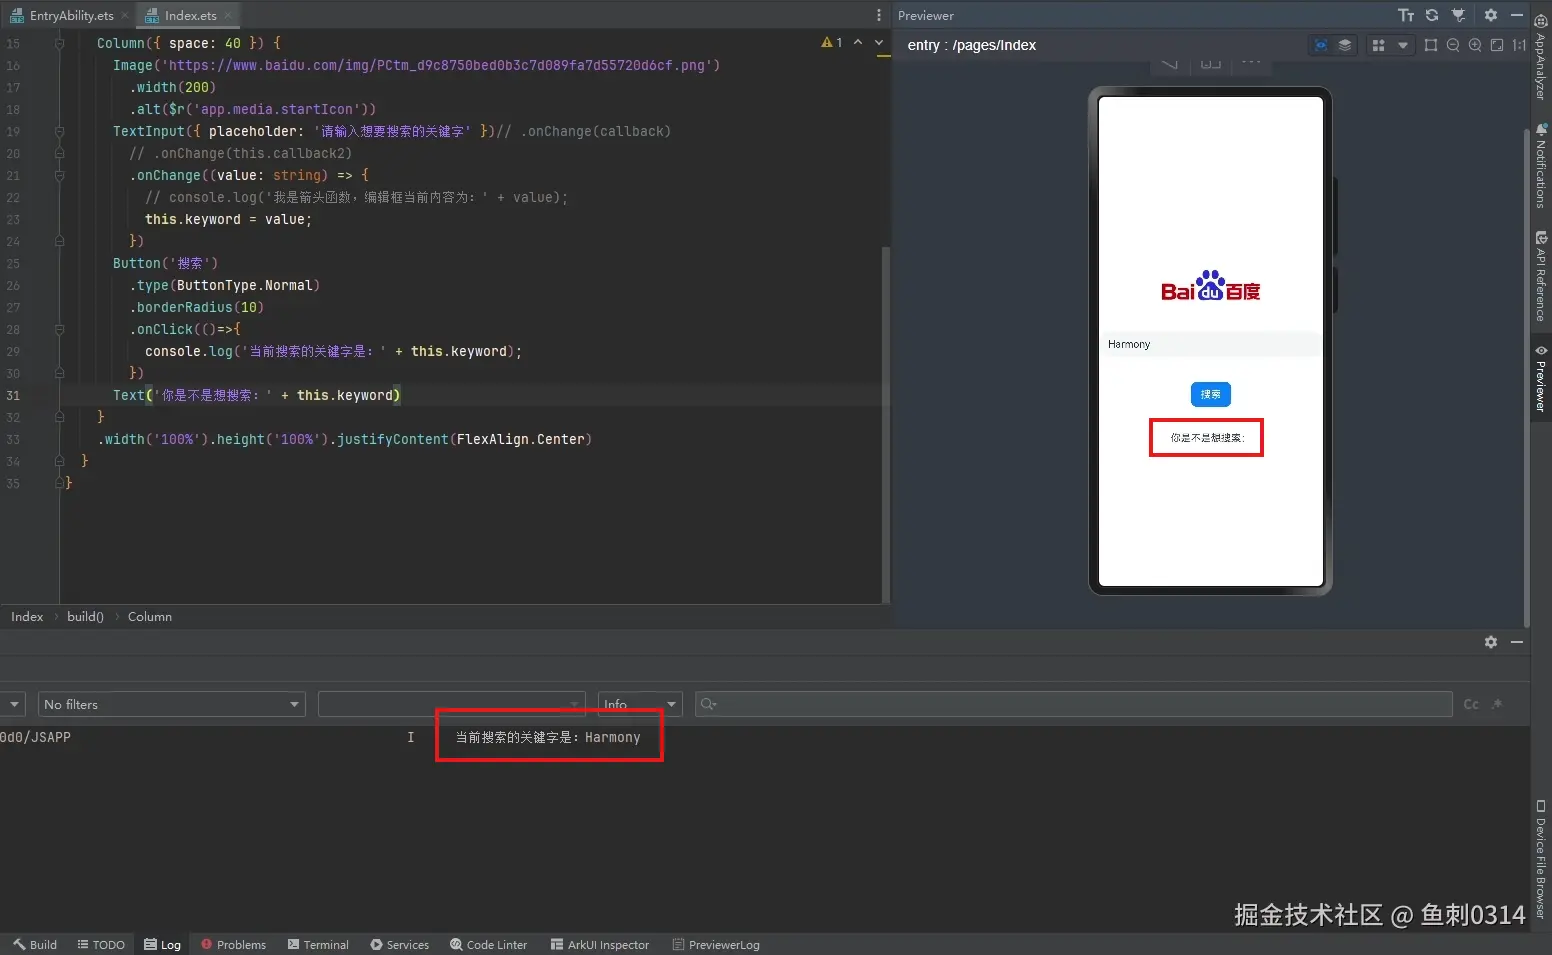The height and width of the screenshot is (955, 1552).
Task: Zoom in the preview device
Action: click(1475, 45)
